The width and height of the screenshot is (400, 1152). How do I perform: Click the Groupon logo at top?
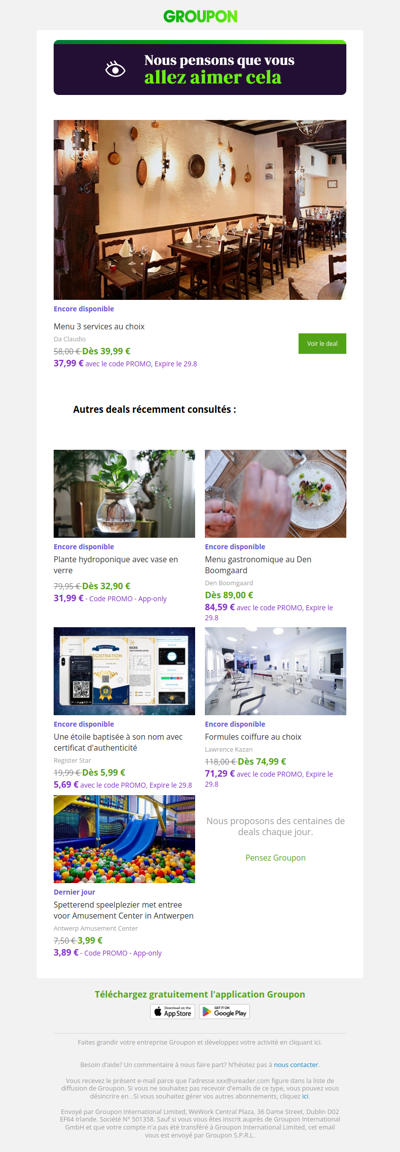(x=200, y=16)
